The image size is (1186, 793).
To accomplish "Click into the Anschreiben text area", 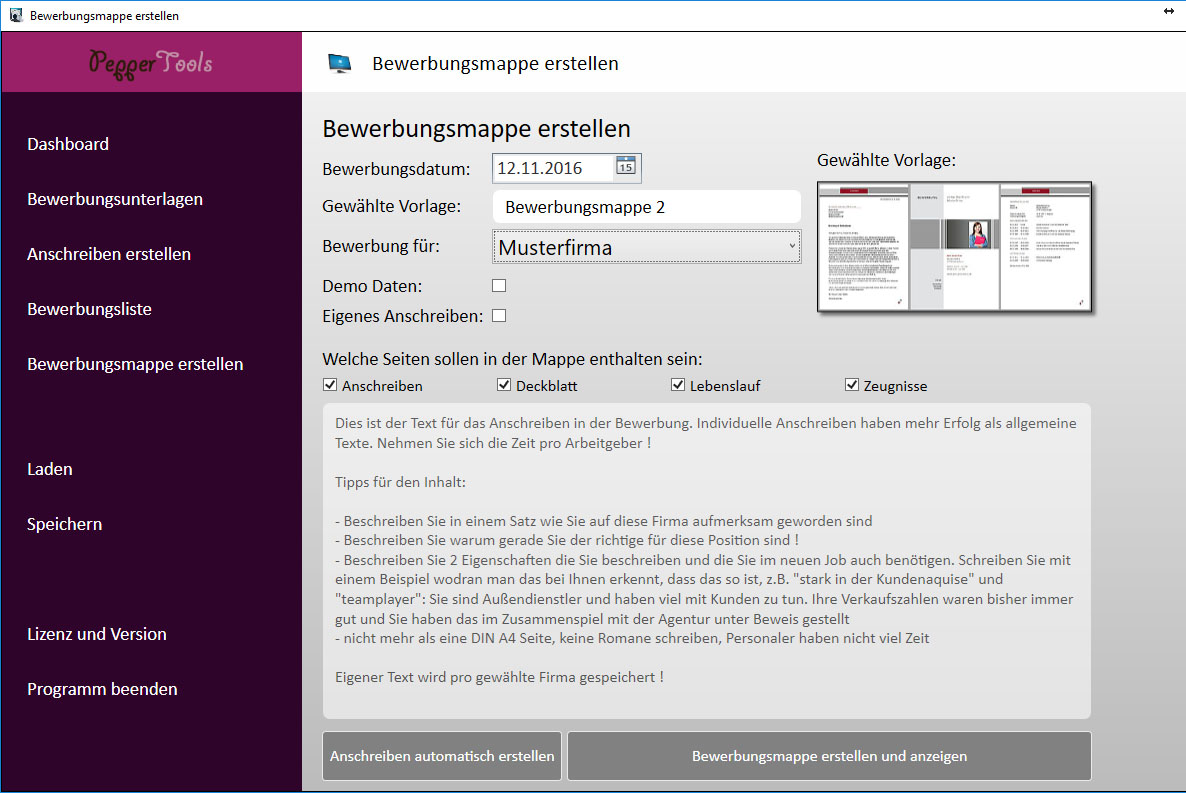I will click(x=706, y=561).
